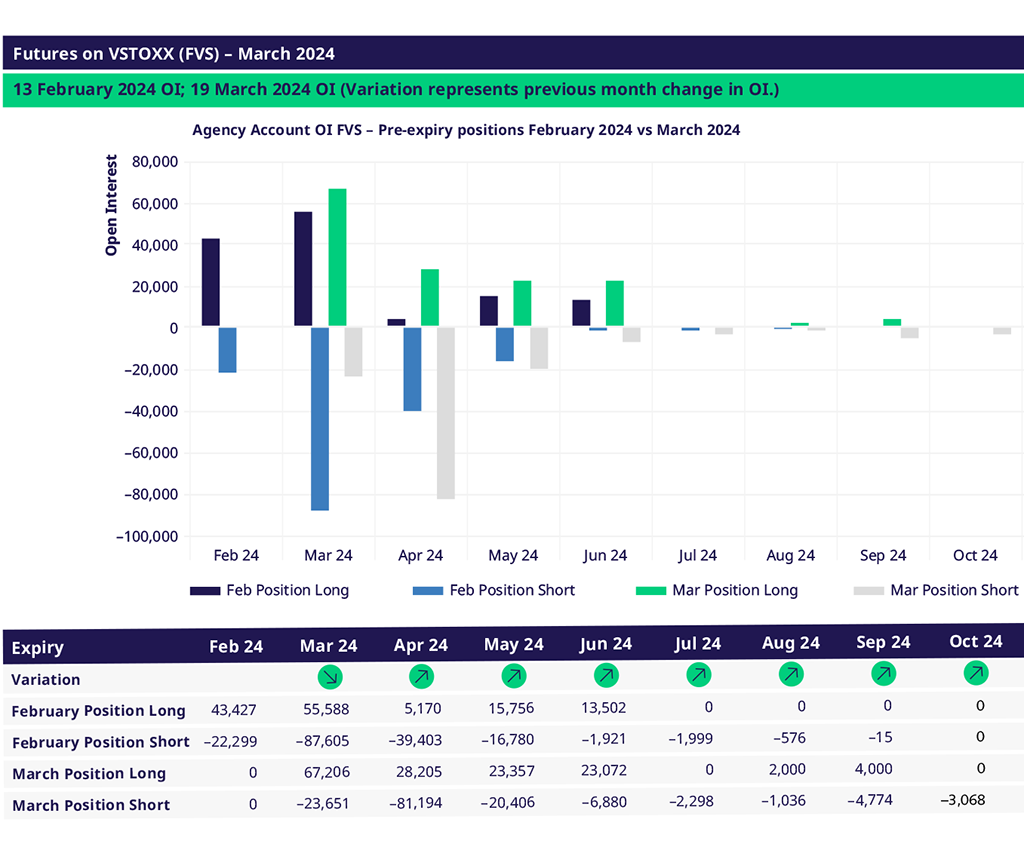Image resolution: width=1024 pixels, height=844 pixels.
Task: Click the value 43,427 in the table
Action: [x=233, y=710]
